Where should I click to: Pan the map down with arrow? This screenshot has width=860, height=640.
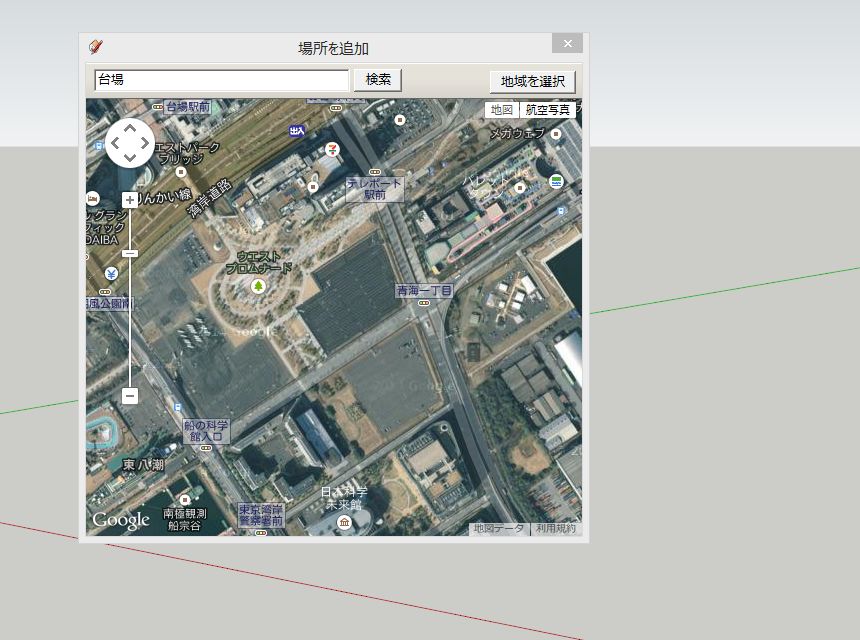coord(130,158)
